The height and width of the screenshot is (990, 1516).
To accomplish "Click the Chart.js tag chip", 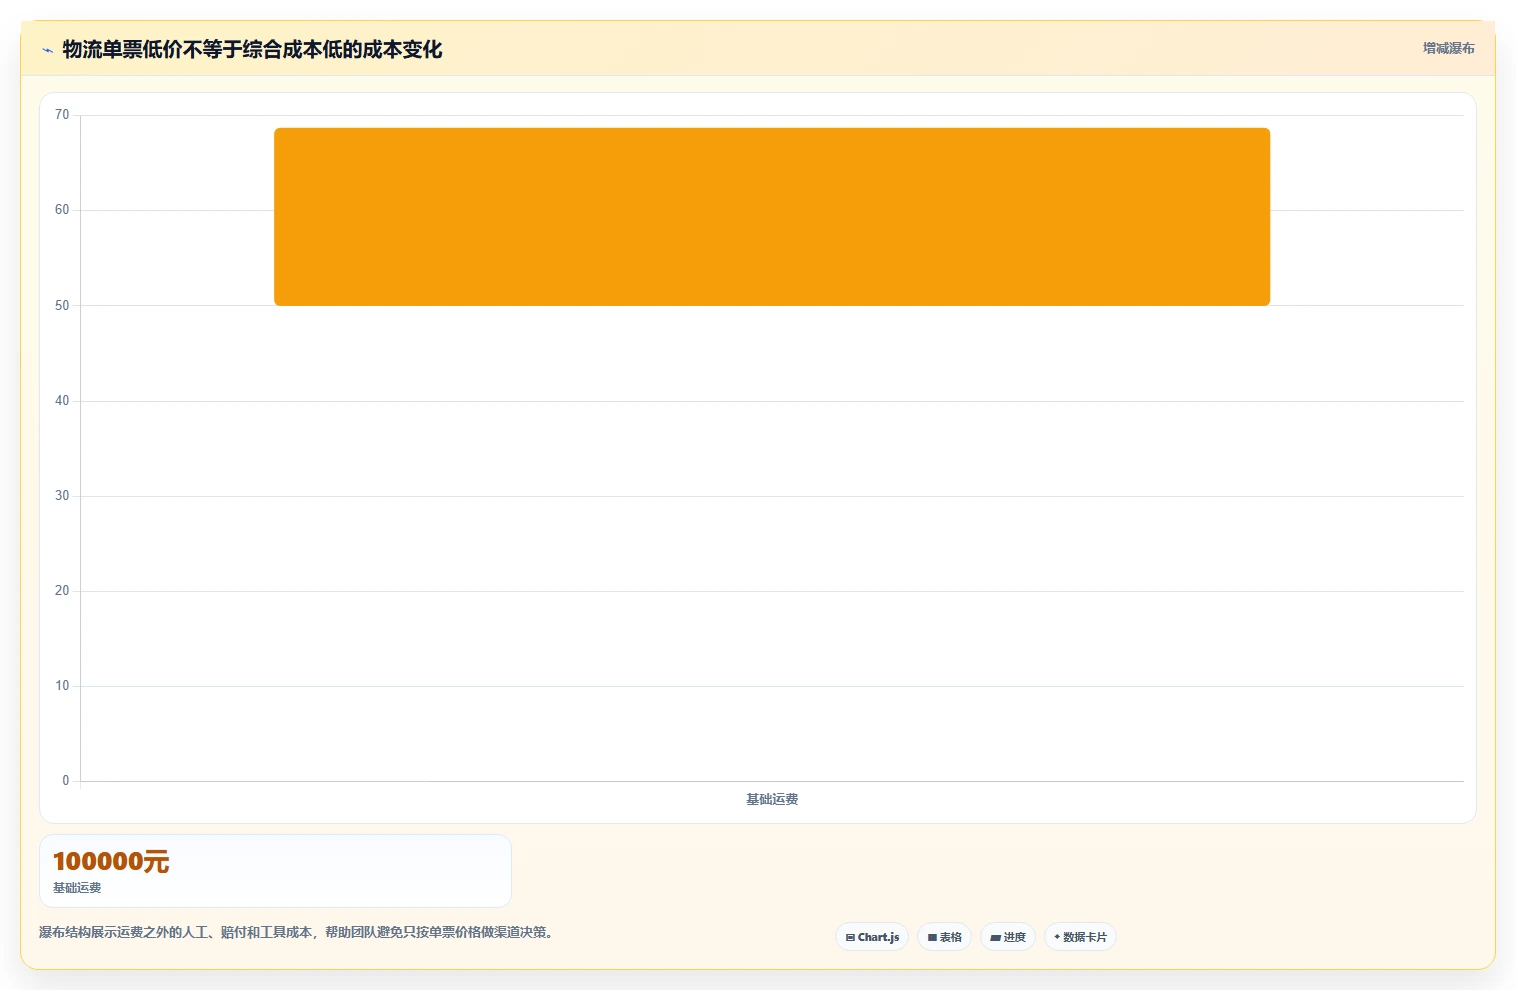I will (872, 937).
